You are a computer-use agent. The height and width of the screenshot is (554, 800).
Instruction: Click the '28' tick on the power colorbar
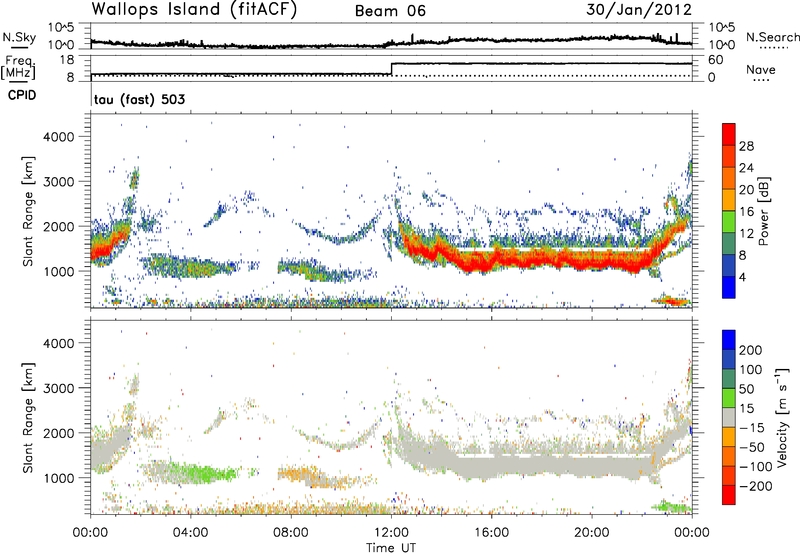coord(746,146)
